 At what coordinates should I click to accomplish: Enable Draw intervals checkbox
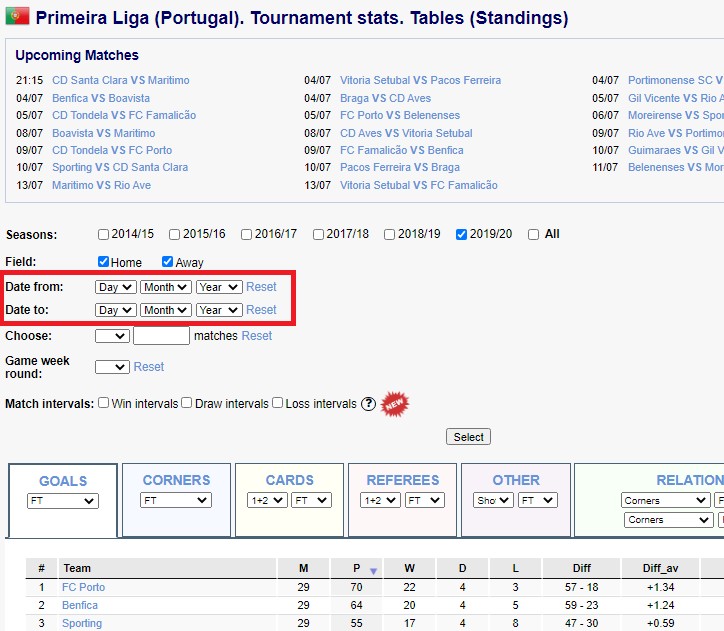pyautogui.click(x=187, y=403)
